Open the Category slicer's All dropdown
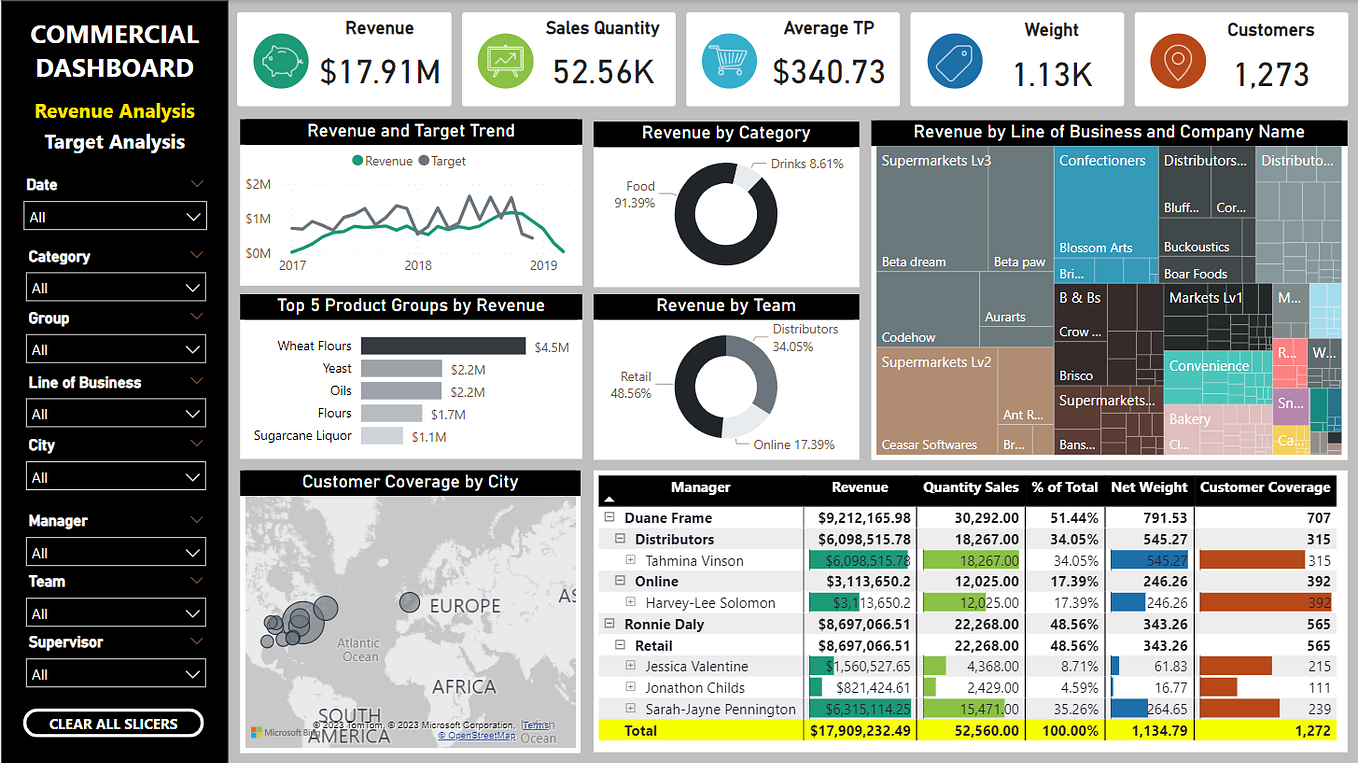The image size is (1358, 763). (115, 287)
